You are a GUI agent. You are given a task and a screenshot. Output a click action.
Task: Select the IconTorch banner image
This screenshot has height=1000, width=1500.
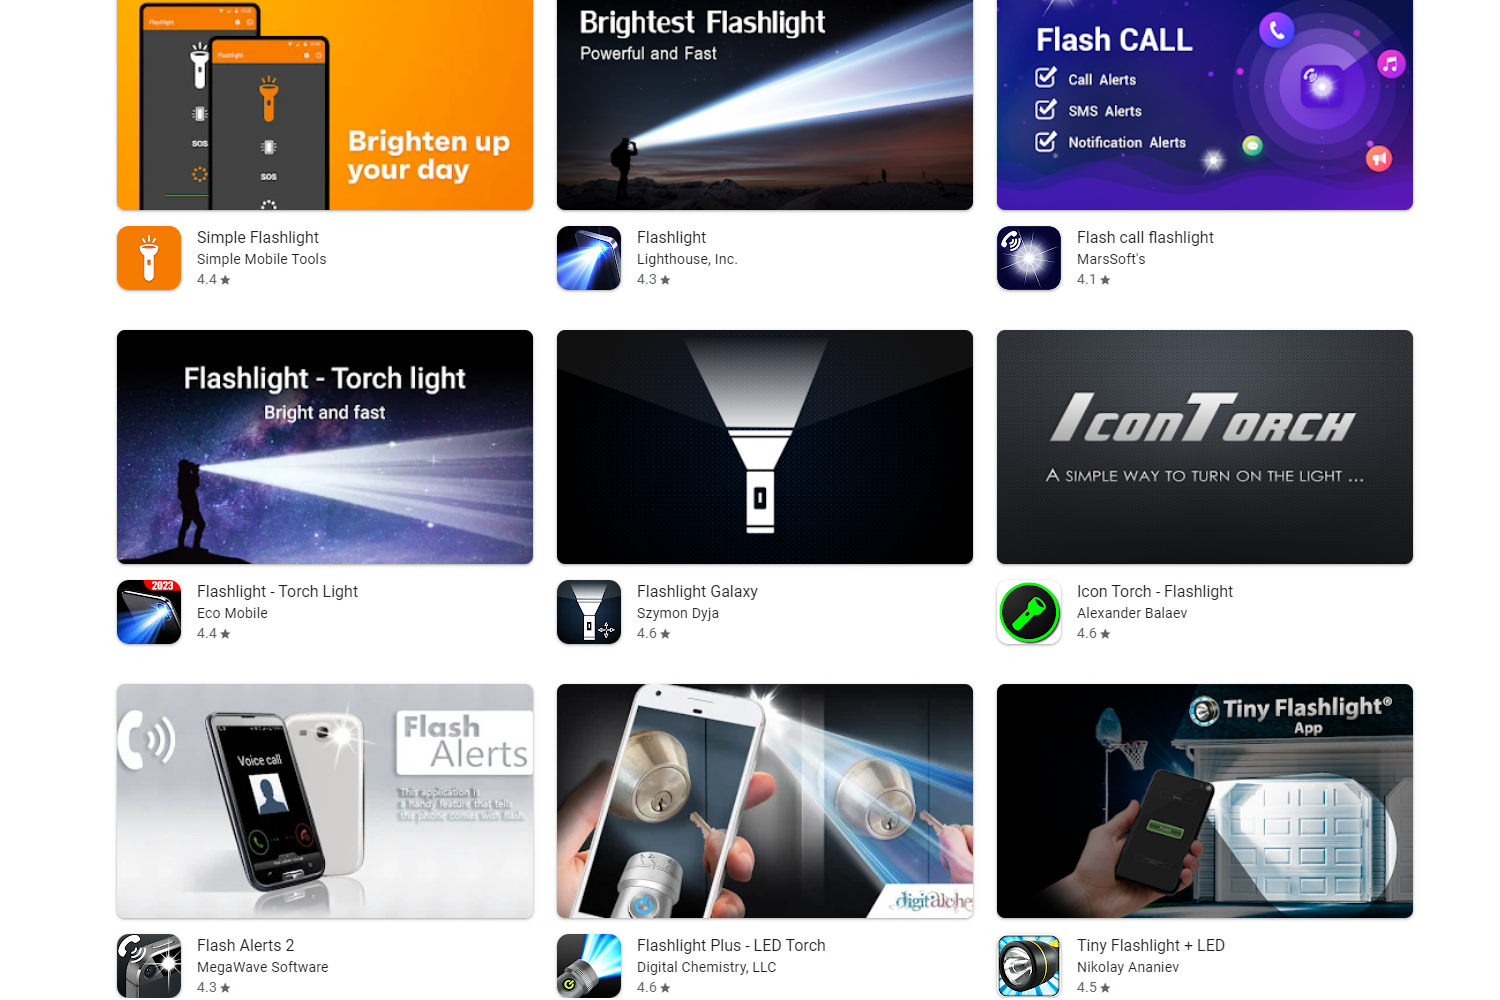pos(1205,447)
